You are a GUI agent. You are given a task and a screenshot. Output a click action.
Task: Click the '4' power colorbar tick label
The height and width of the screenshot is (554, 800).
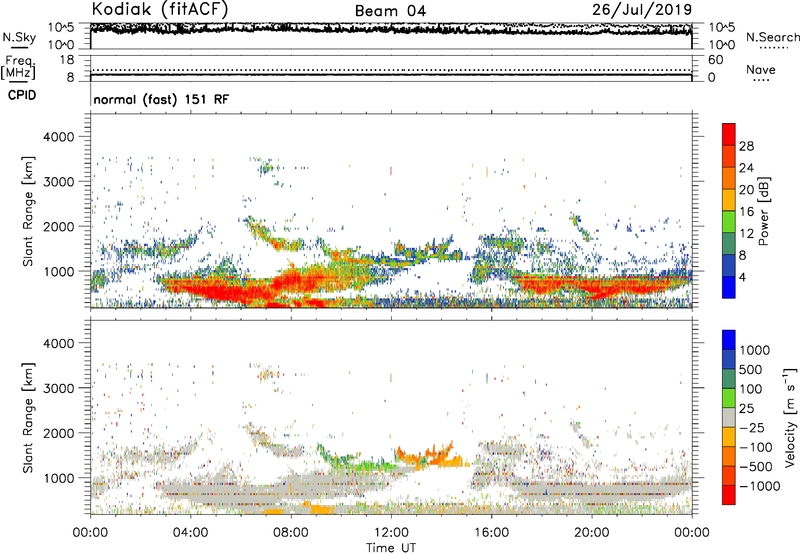pos(742,277)
